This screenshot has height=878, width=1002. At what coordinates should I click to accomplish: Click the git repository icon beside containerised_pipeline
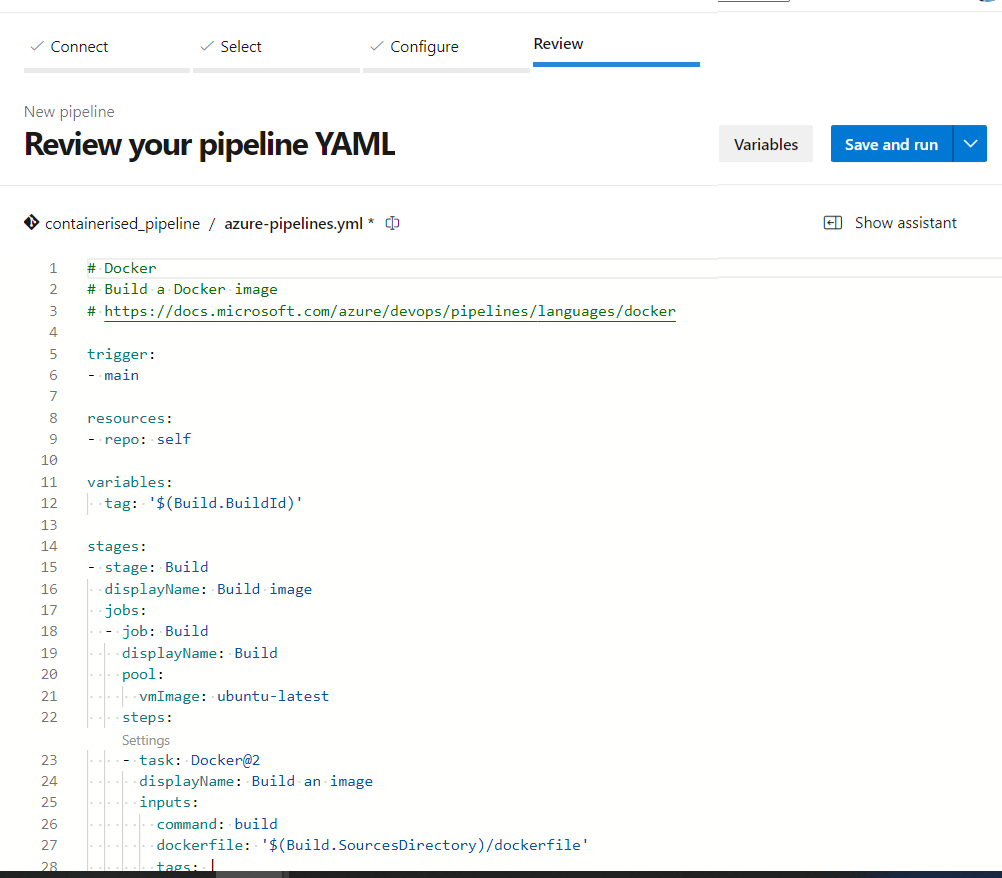click(32, 223)
